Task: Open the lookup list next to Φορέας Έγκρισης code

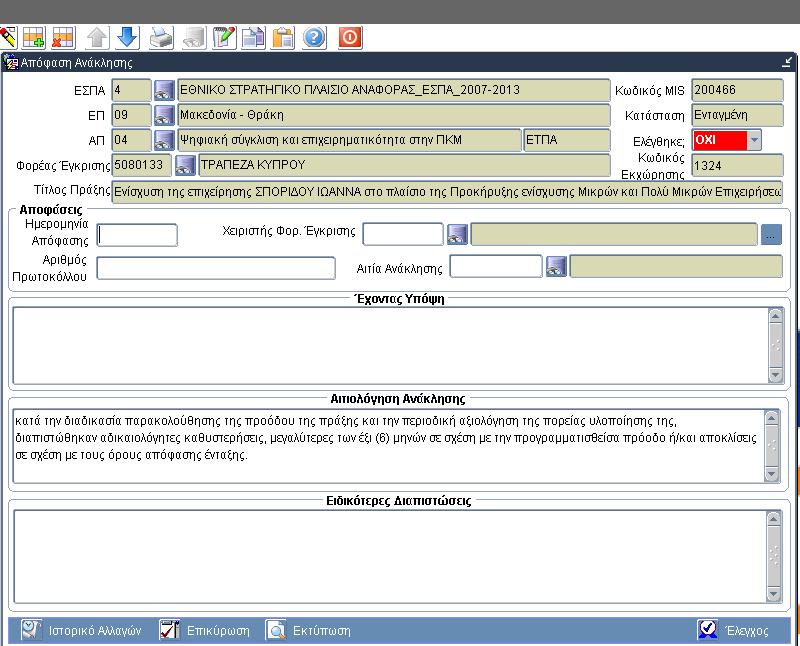Action: click(x=185, y=165)
